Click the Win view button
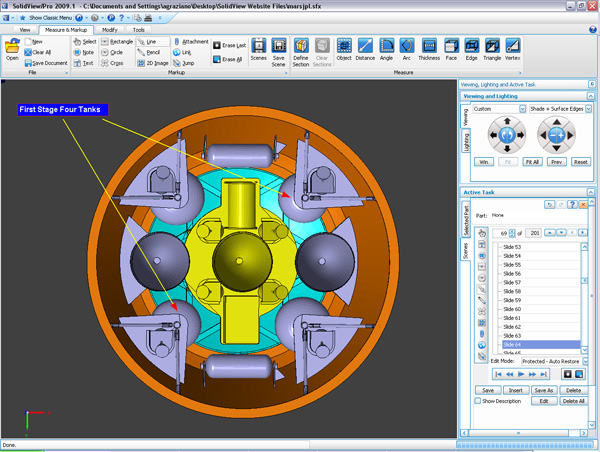The width and height of the screenshot is (600, 452). click(484, 162)
